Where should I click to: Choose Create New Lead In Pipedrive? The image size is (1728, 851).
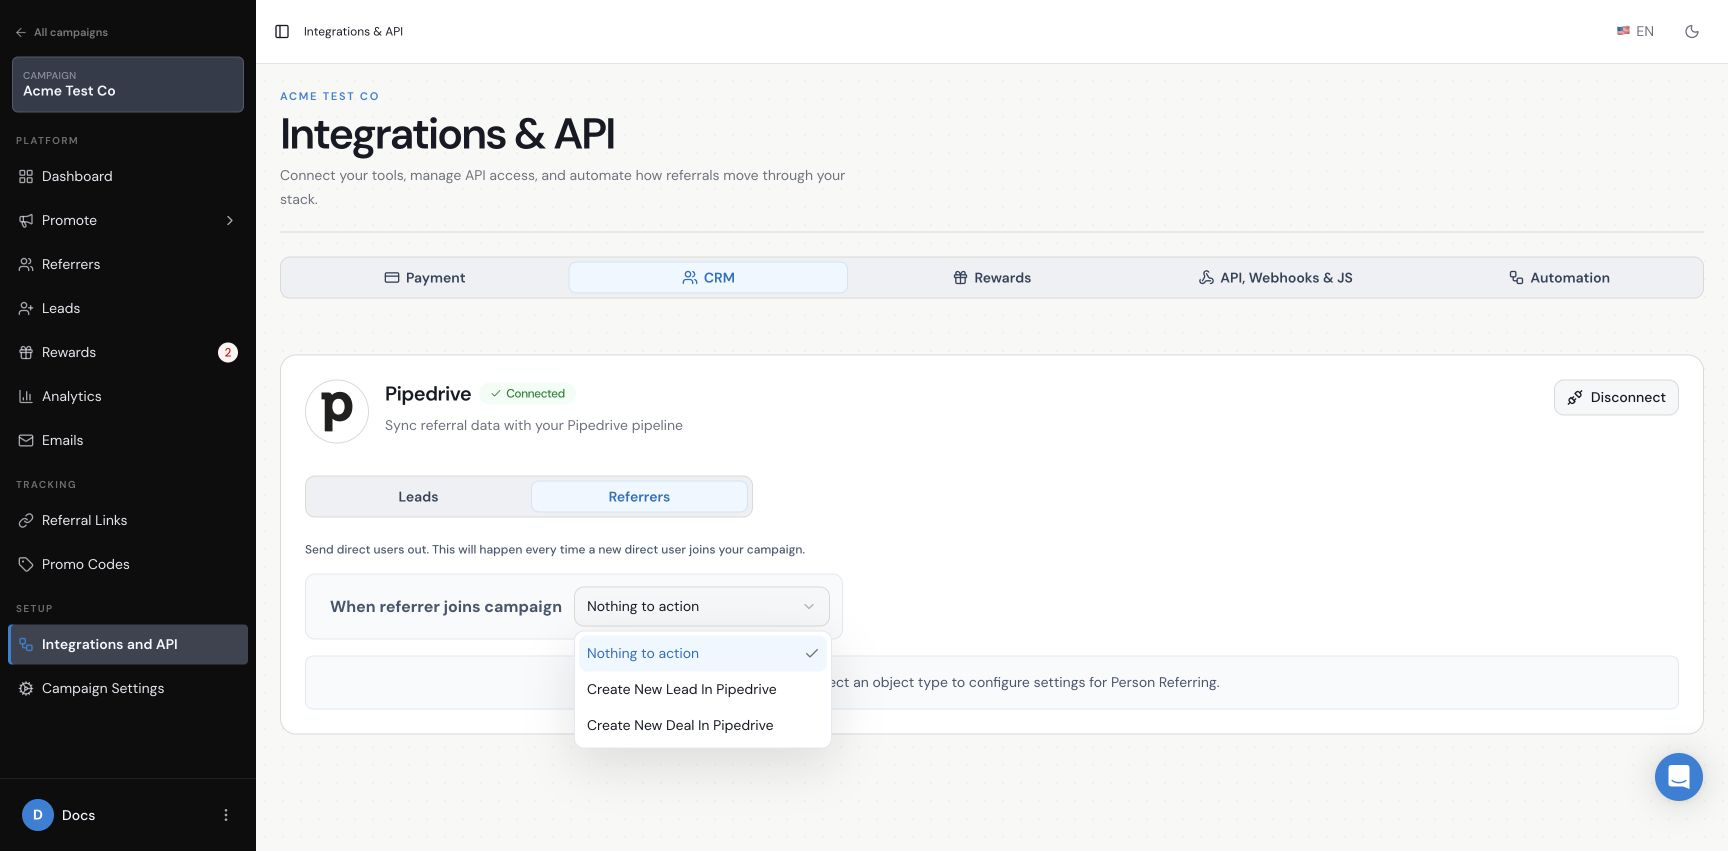(x=702, y=689)
